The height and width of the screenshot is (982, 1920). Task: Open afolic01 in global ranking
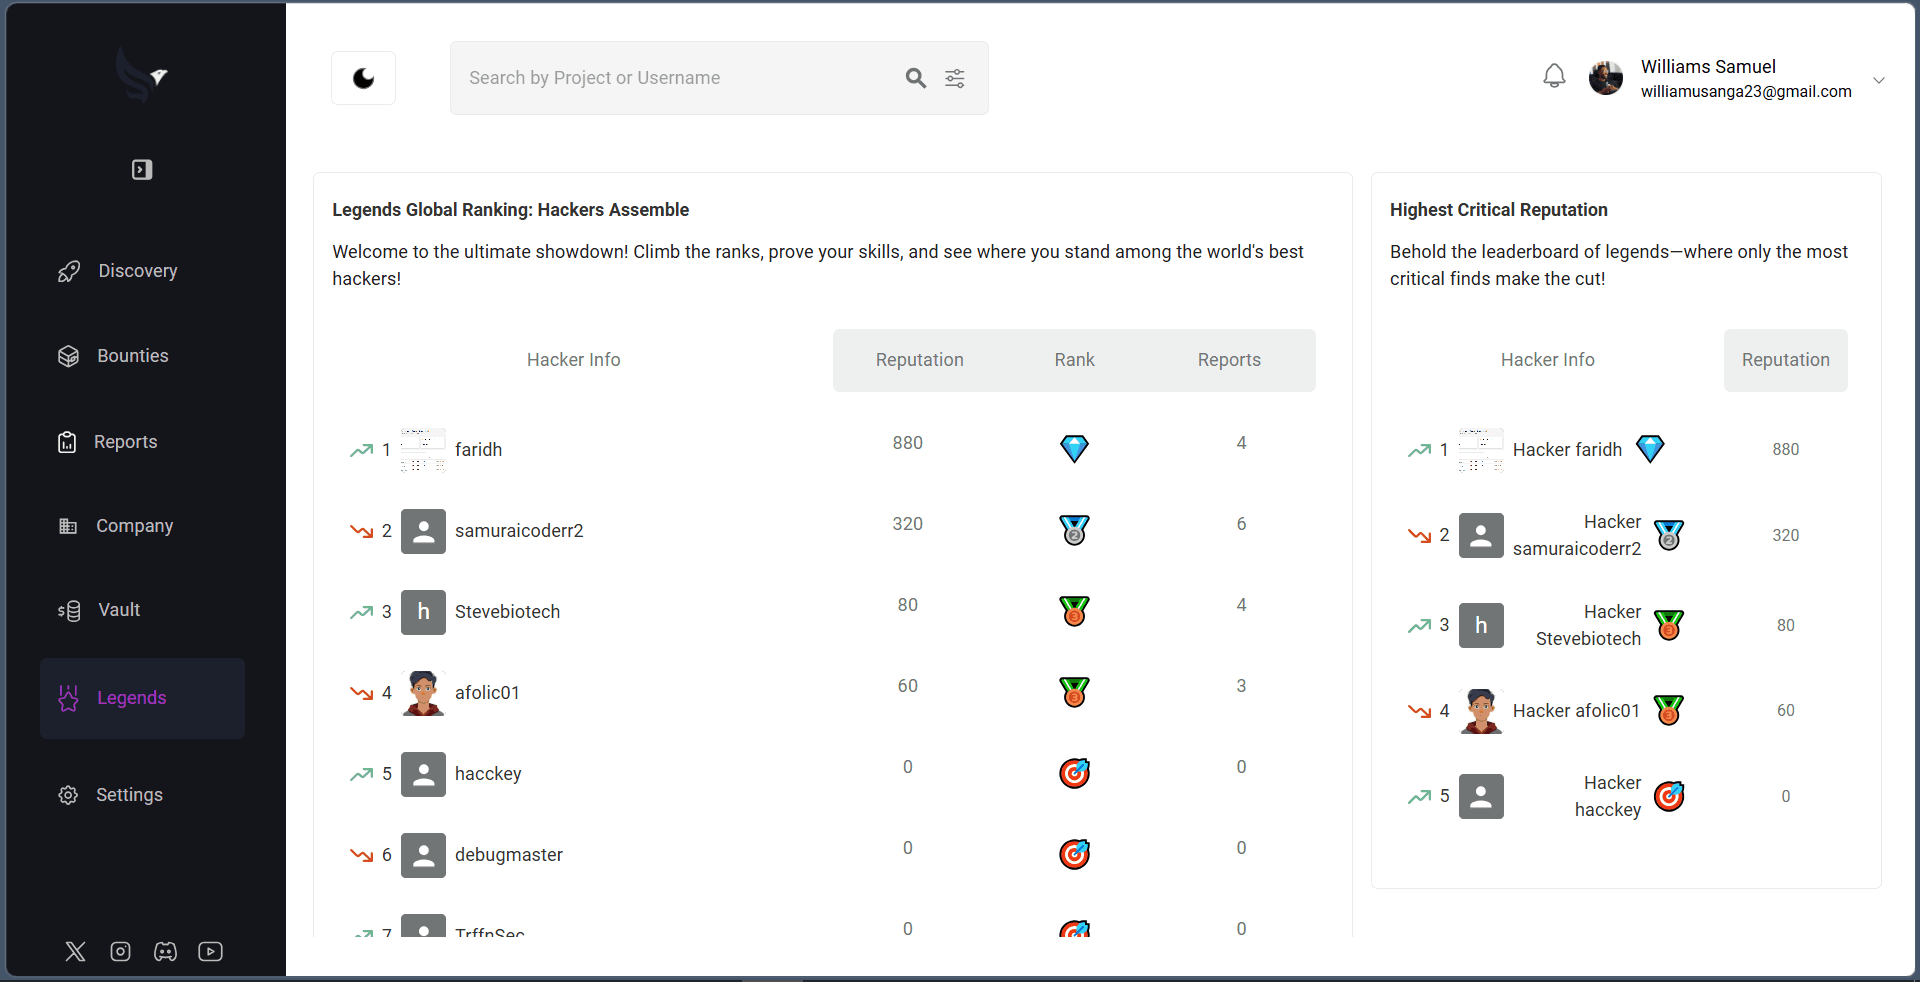click(x=487, y=693)
